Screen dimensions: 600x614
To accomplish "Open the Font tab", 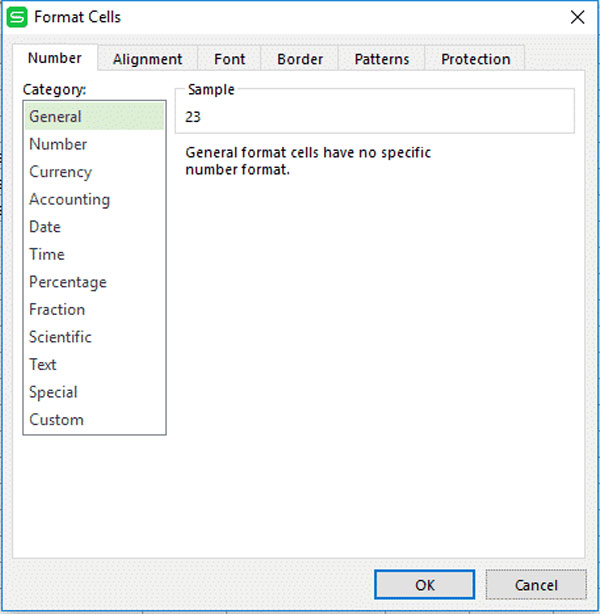I will point(230,59).
